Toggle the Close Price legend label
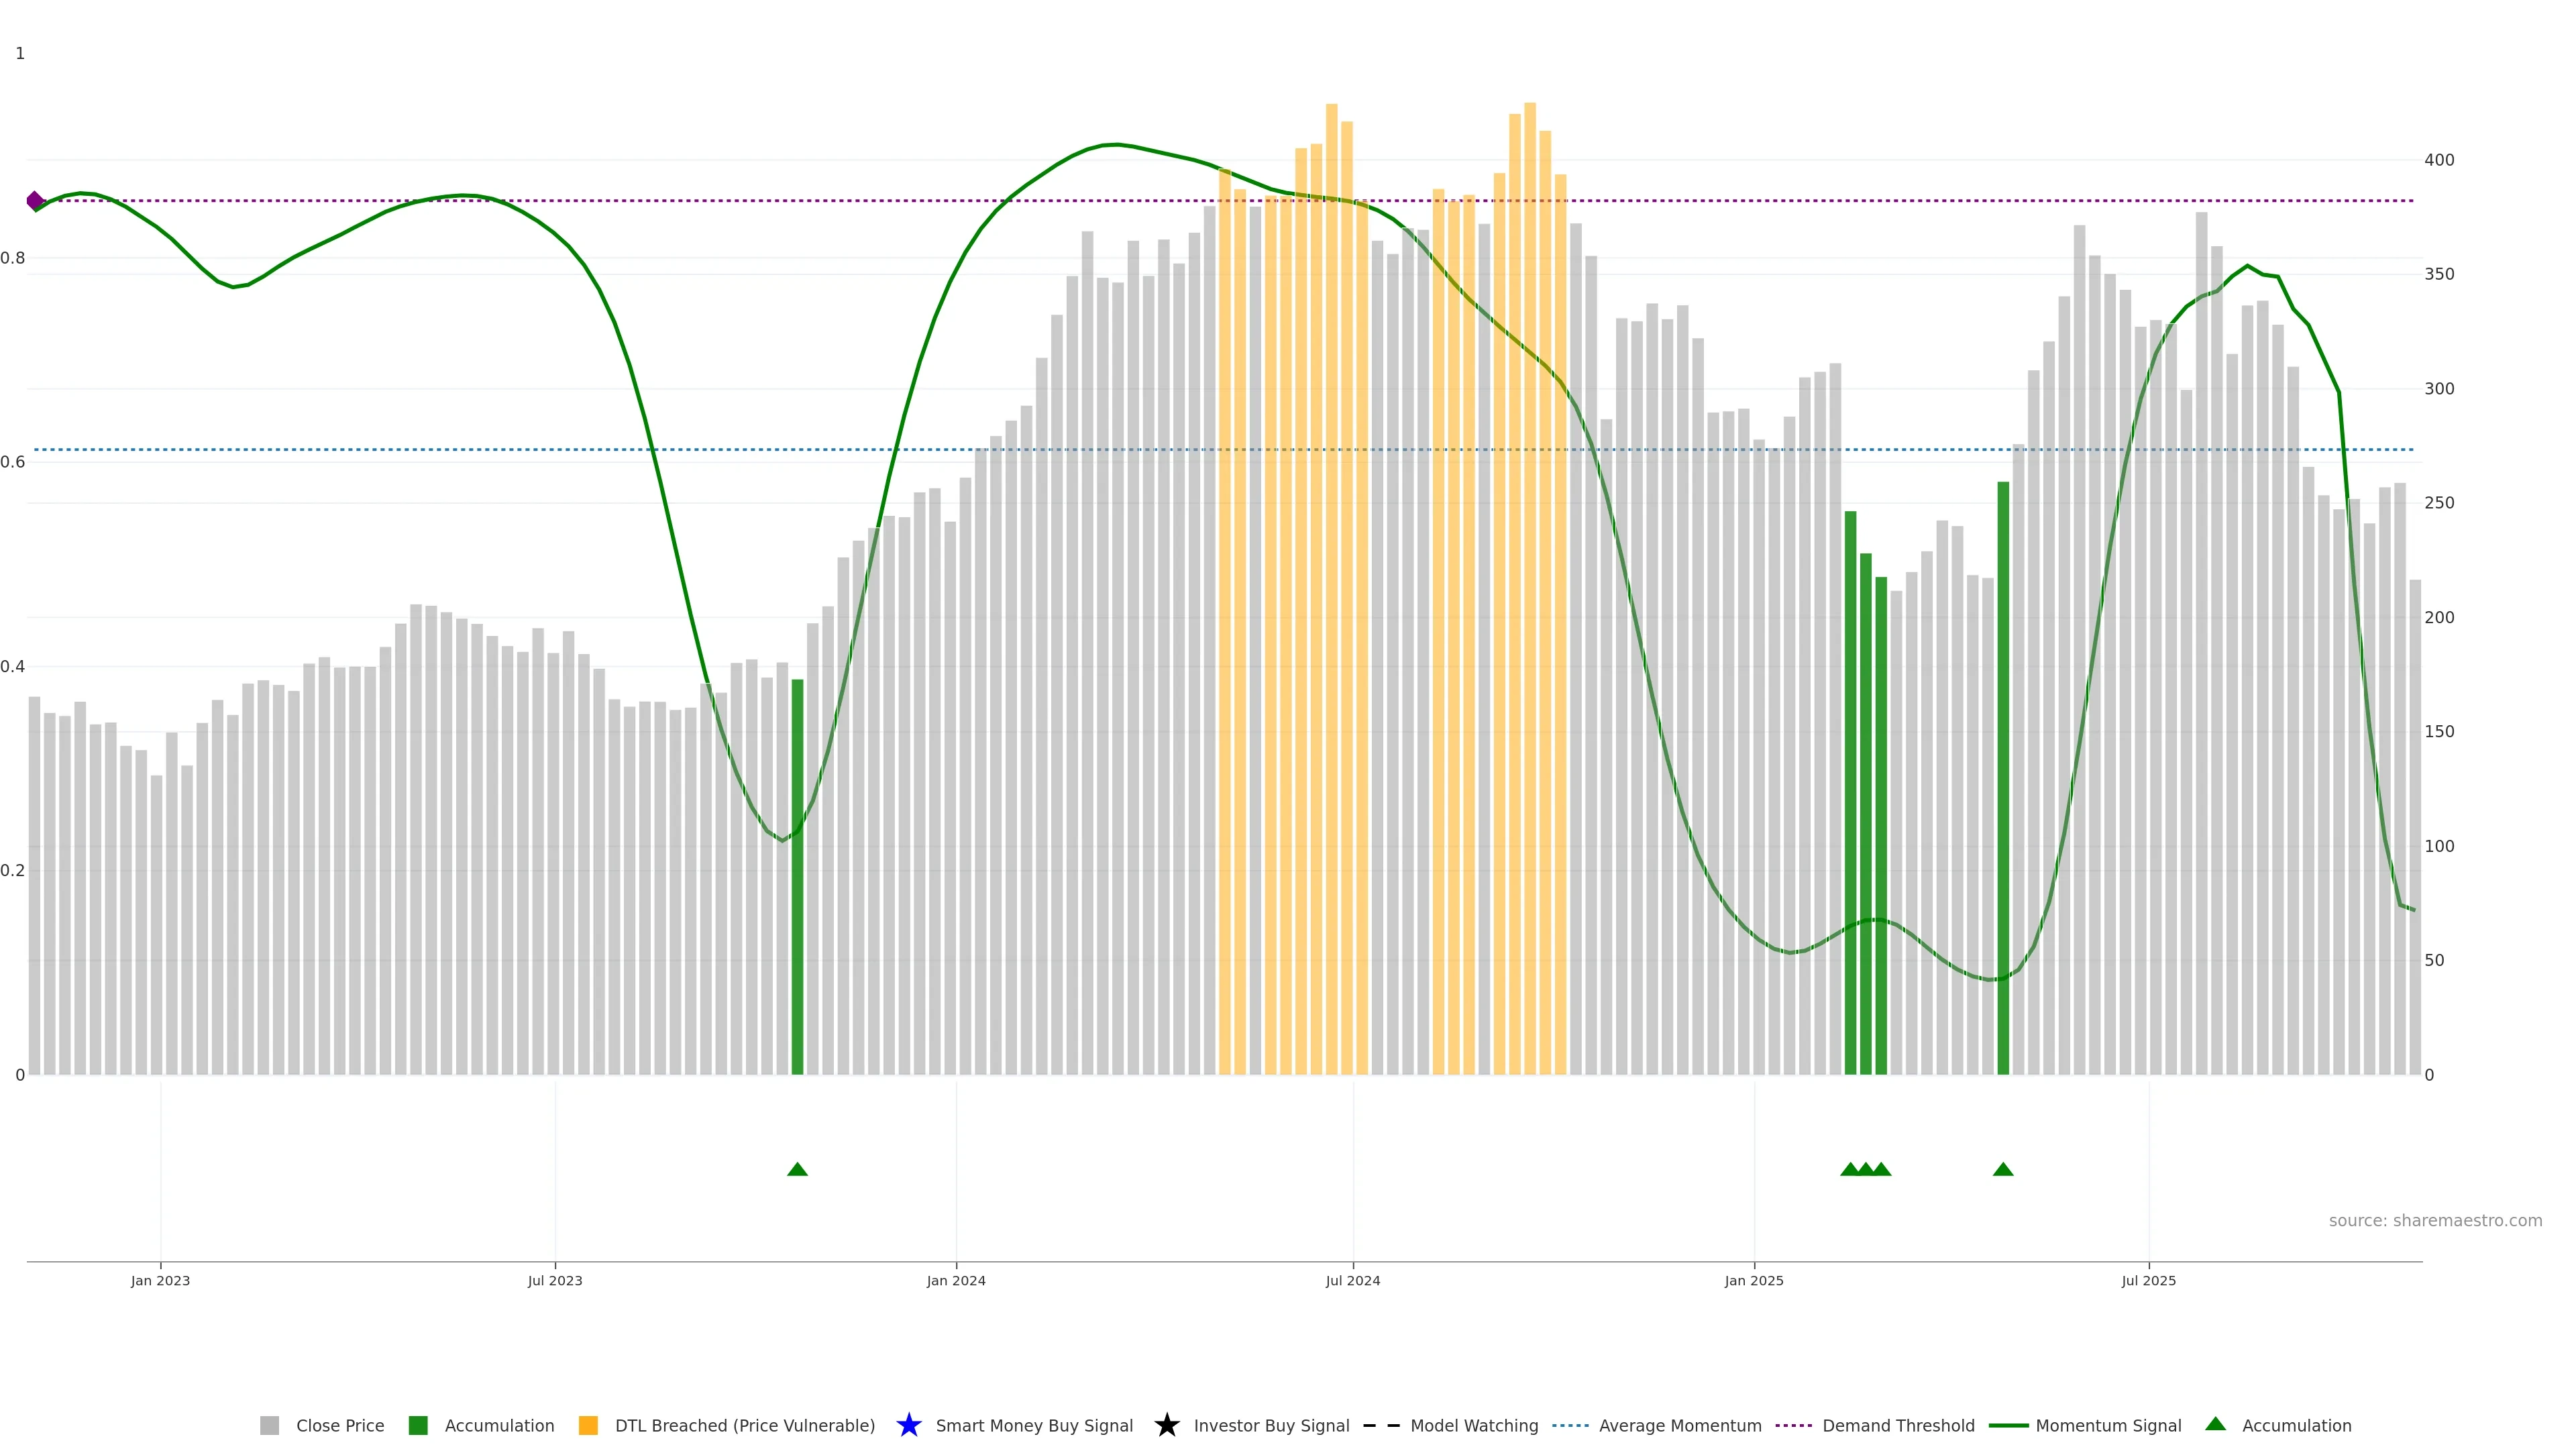This screenshot has width=2576, height=1449. [x=340, y=1425]
